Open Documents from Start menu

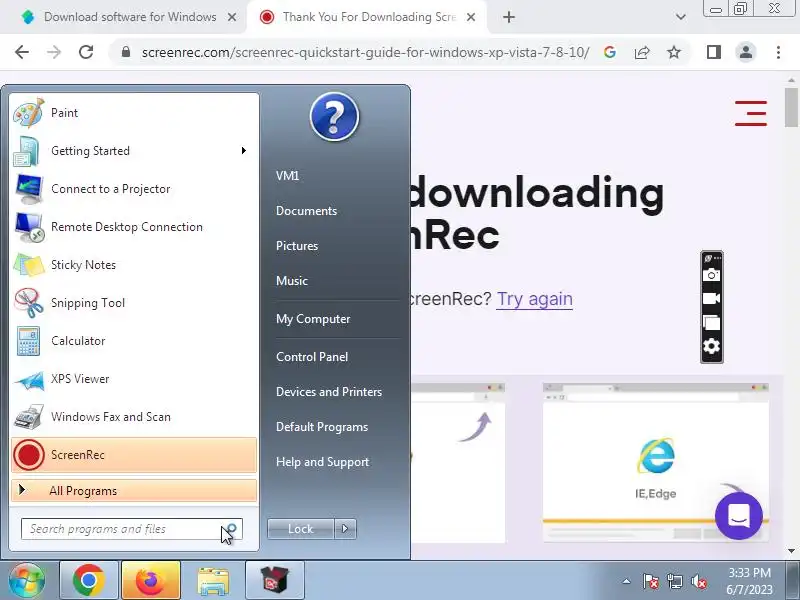pos(306,211)
